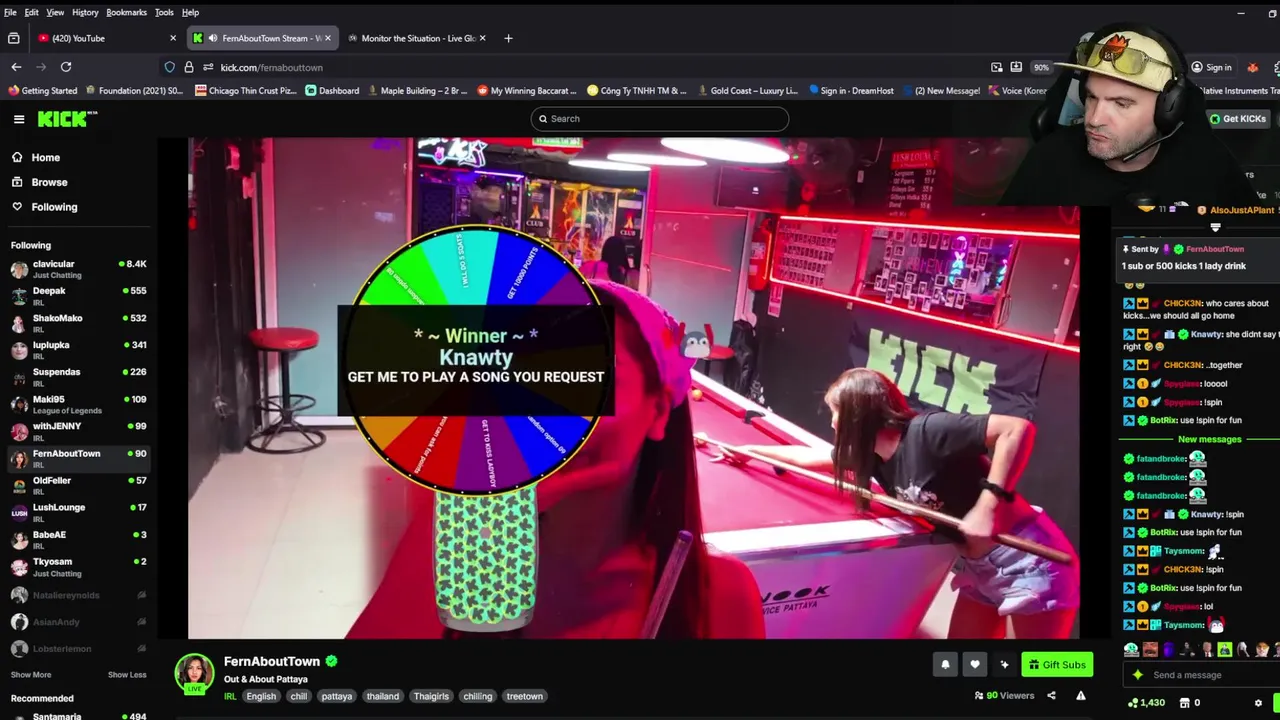Open the recommended Santamaria channel

[78, 716]
